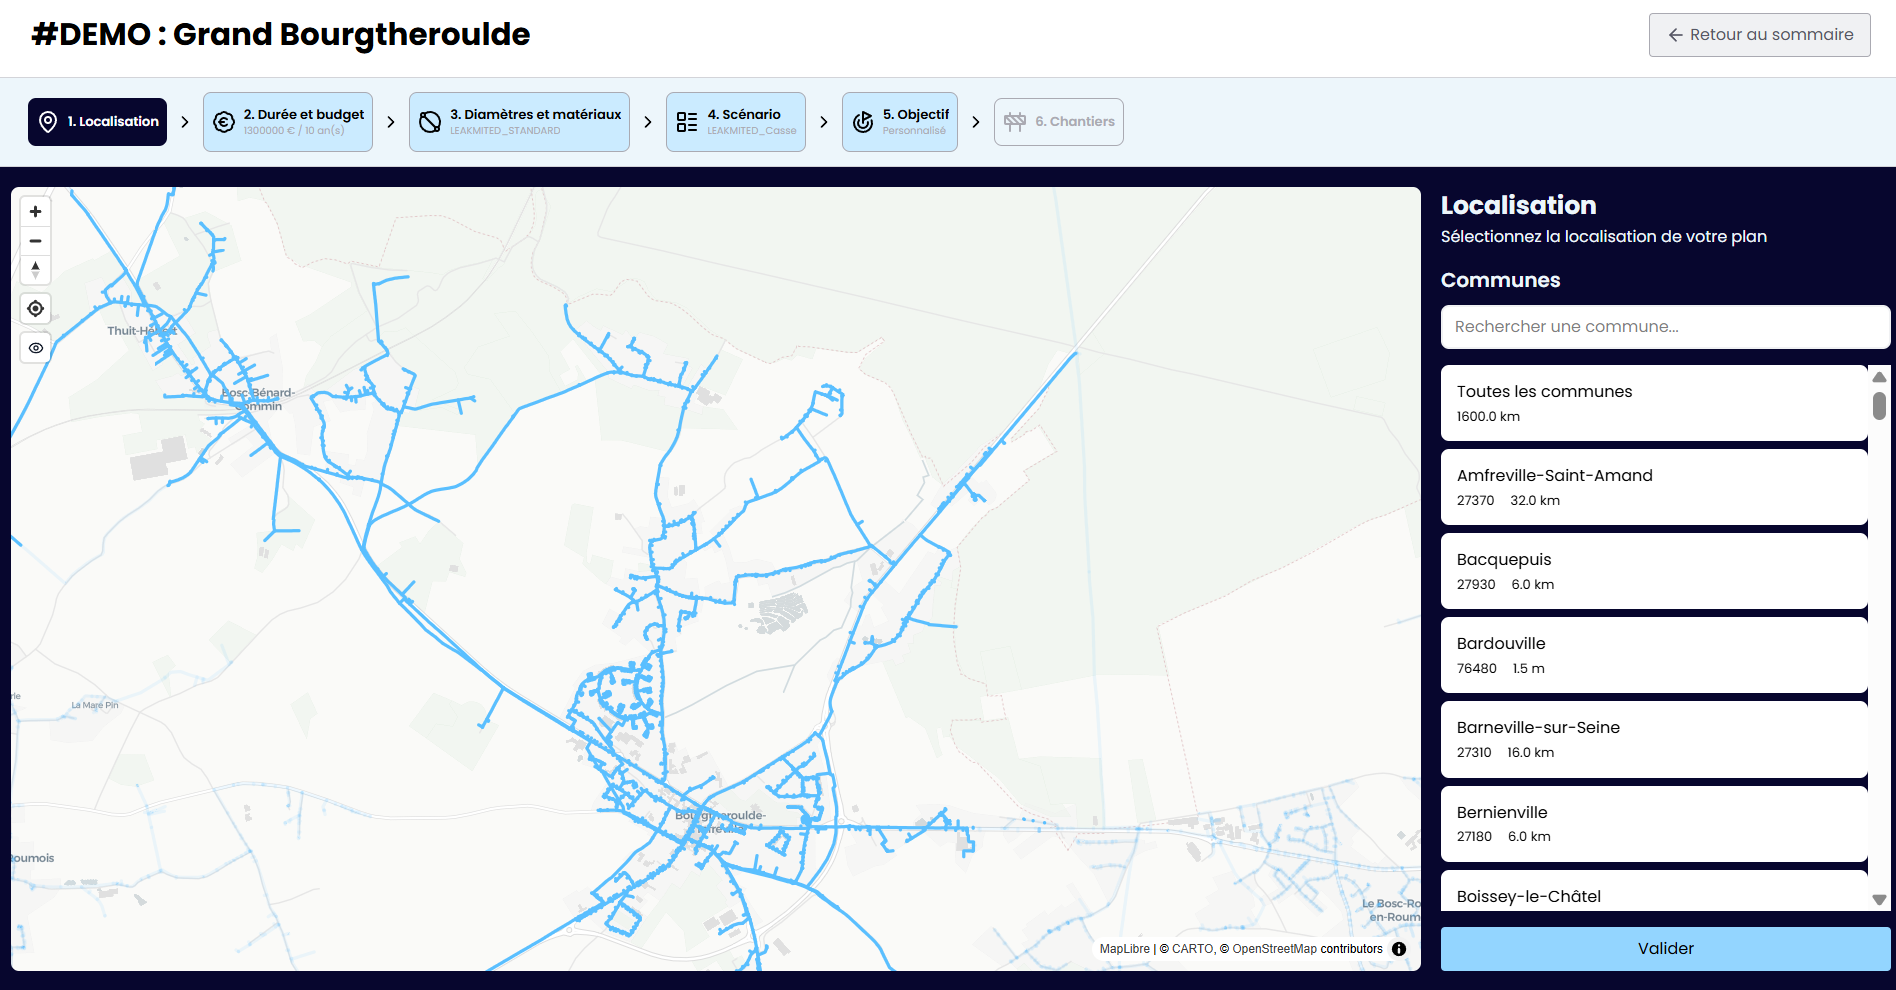The width and height of the screenshot is (1896, 990).
Task: Open map attribution info icon
Action: click(1399, 949)
